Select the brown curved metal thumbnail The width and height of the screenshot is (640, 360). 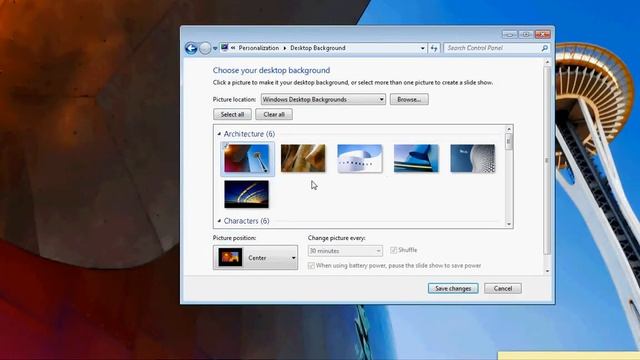[x=303, y=158]
